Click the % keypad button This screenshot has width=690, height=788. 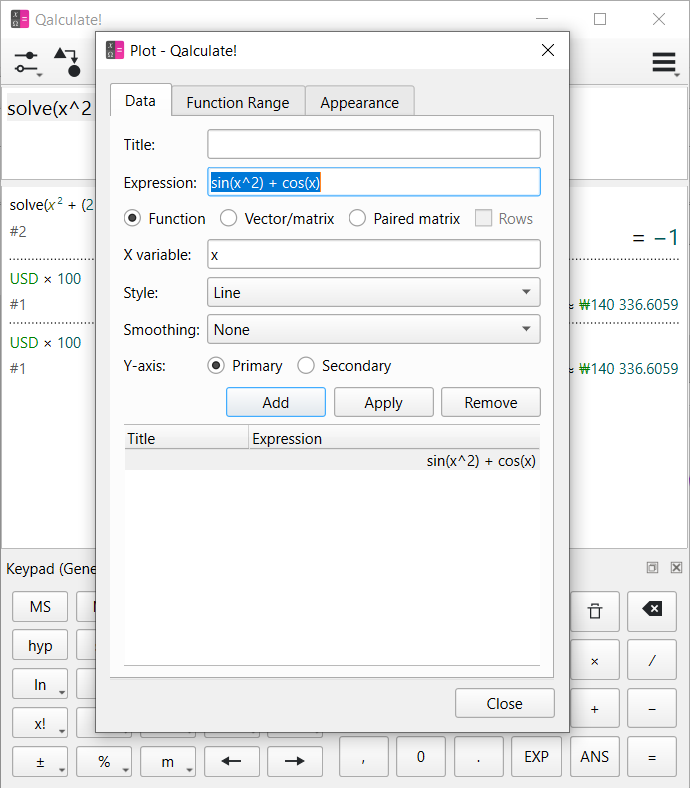(x=104, y=762)
